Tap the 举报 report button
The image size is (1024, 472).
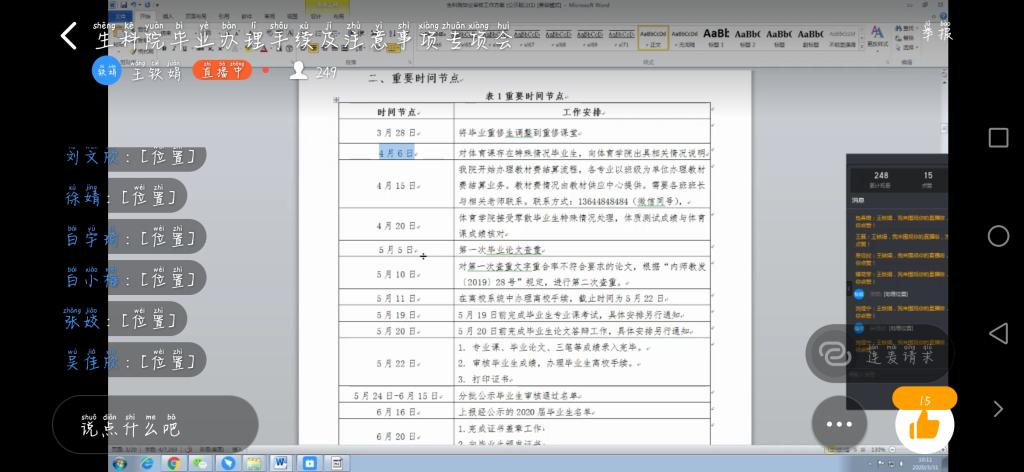pyautogui.click(x=937, y=33)
